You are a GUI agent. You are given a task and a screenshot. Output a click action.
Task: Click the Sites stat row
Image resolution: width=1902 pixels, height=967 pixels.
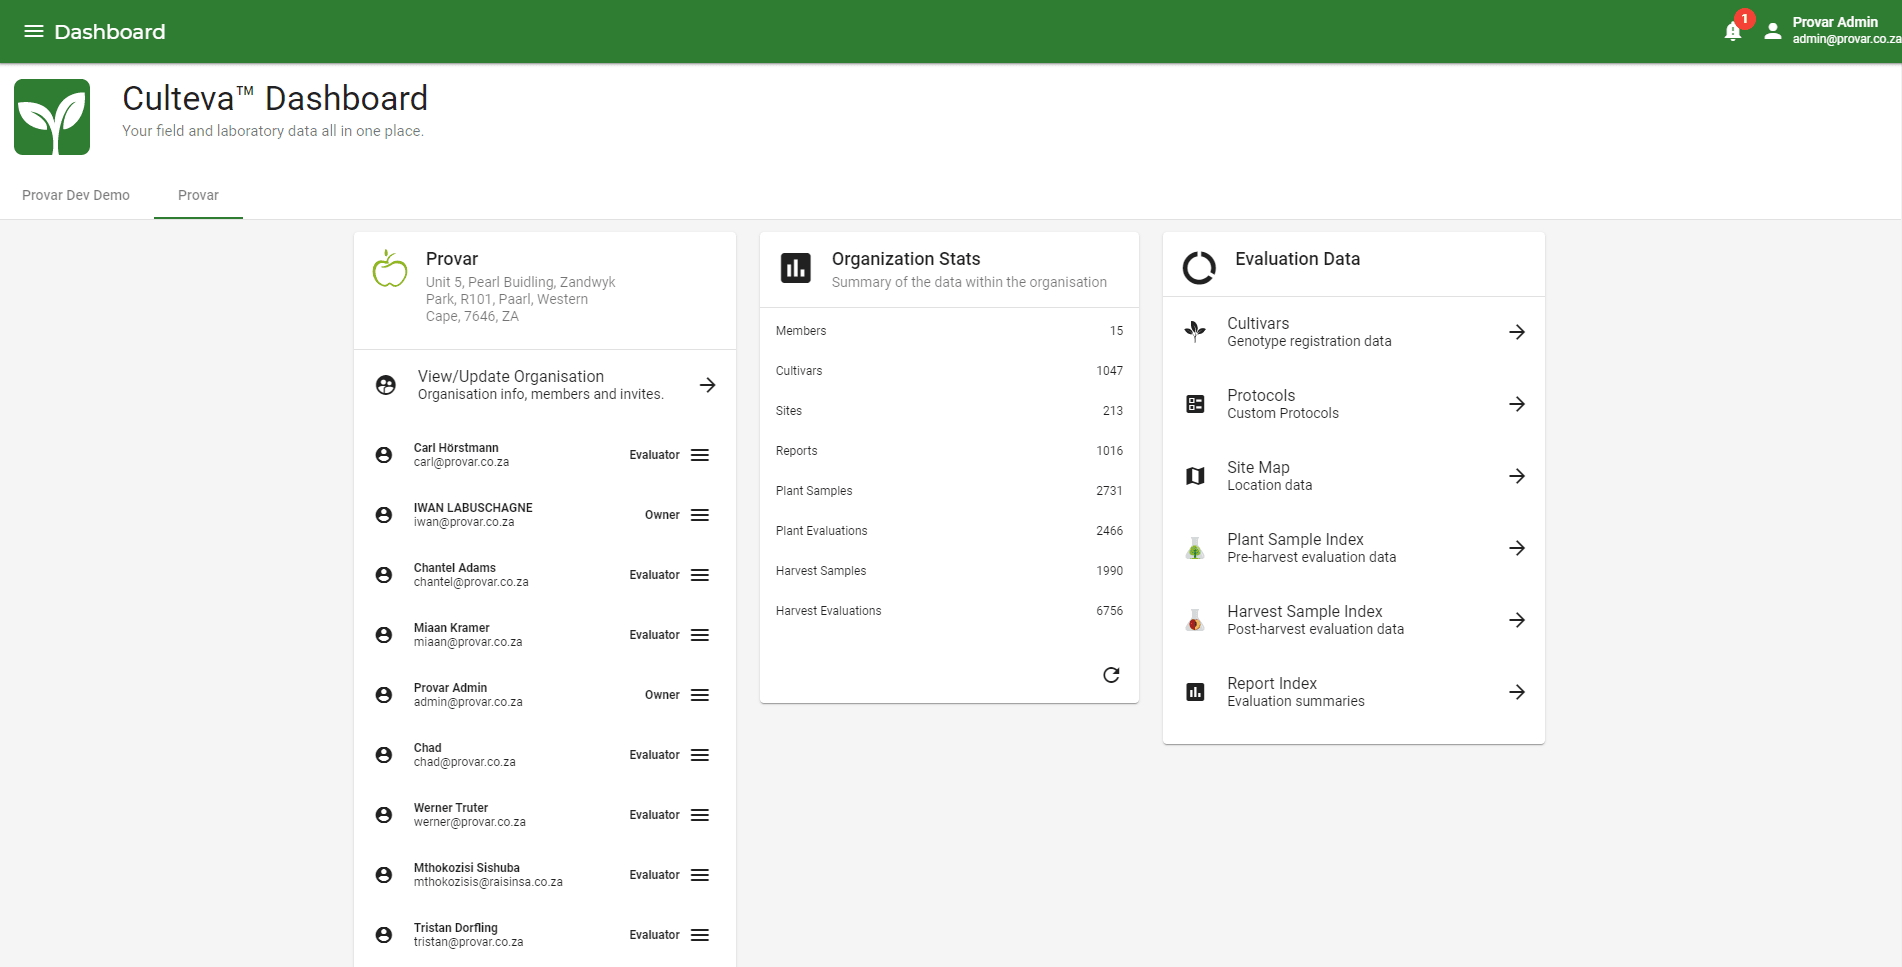click(x=949, y=411)
